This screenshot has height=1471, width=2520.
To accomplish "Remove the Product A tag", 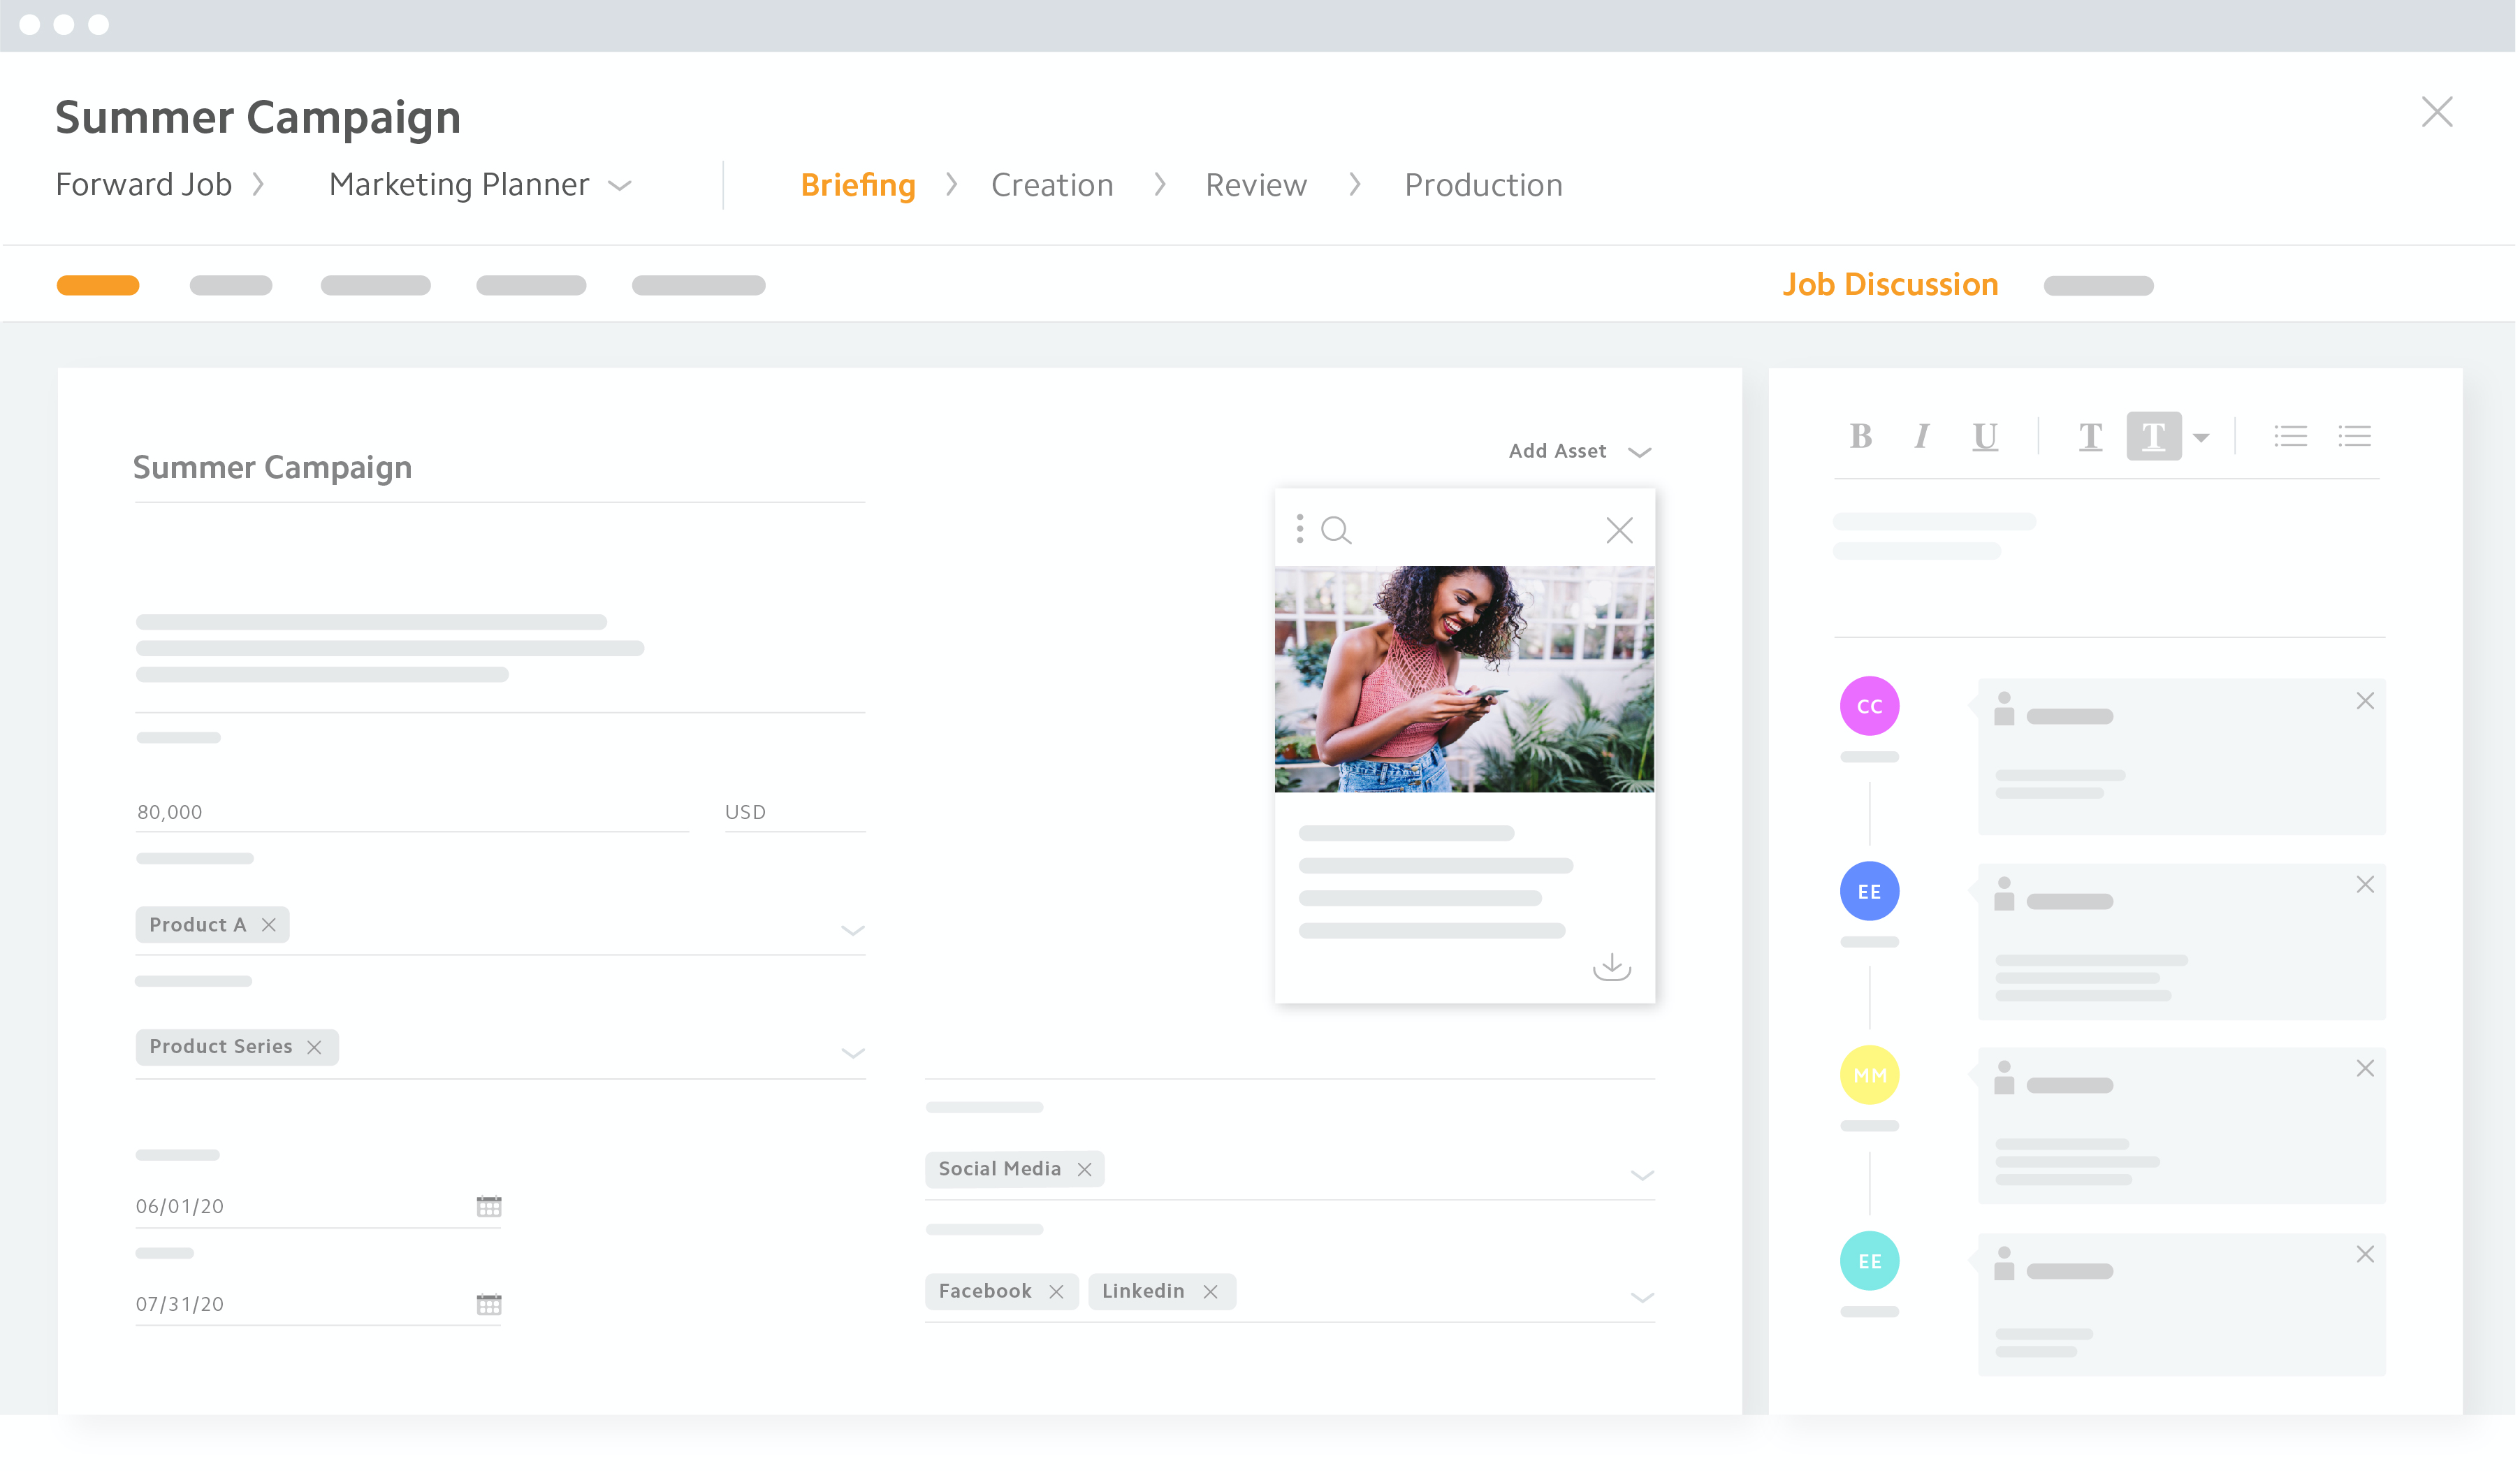I will pos(269,925).
